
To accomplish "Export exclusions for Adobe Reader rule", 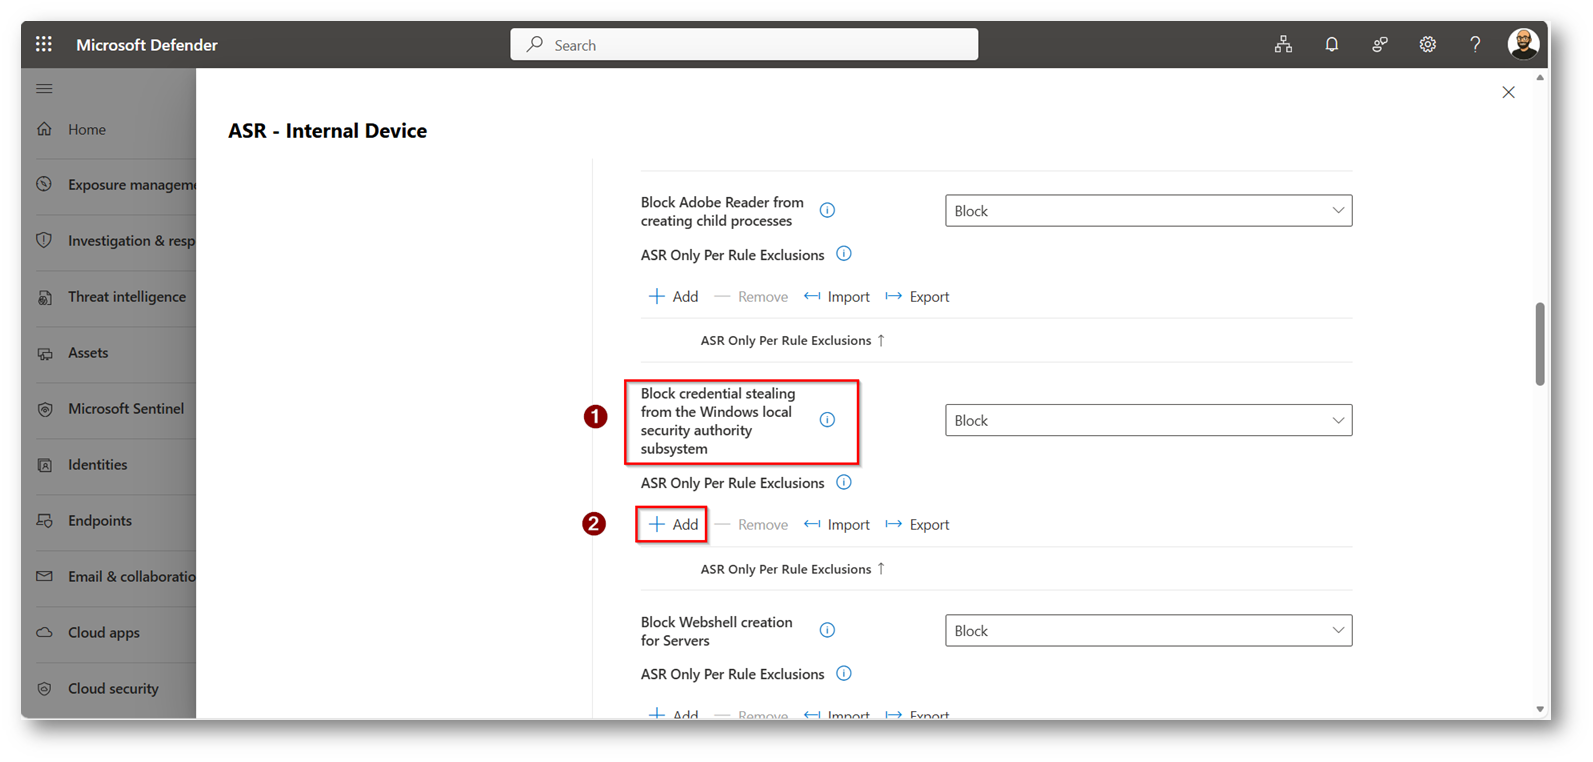I will click(917, 297).
